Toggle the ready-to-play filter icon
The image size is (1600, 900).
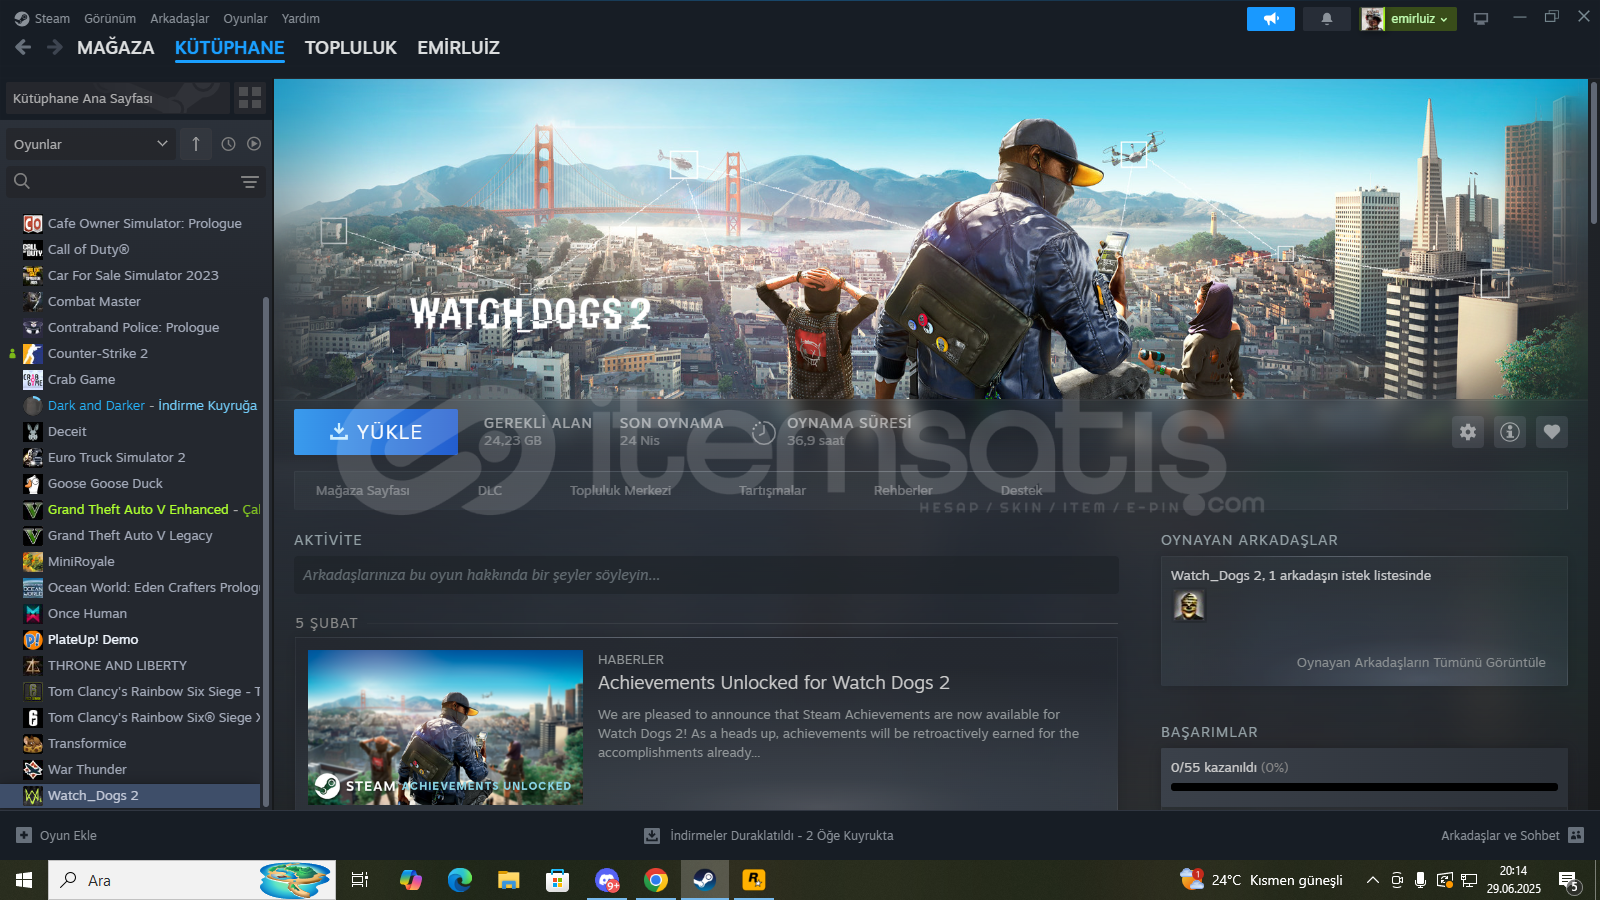click(254, 144)
